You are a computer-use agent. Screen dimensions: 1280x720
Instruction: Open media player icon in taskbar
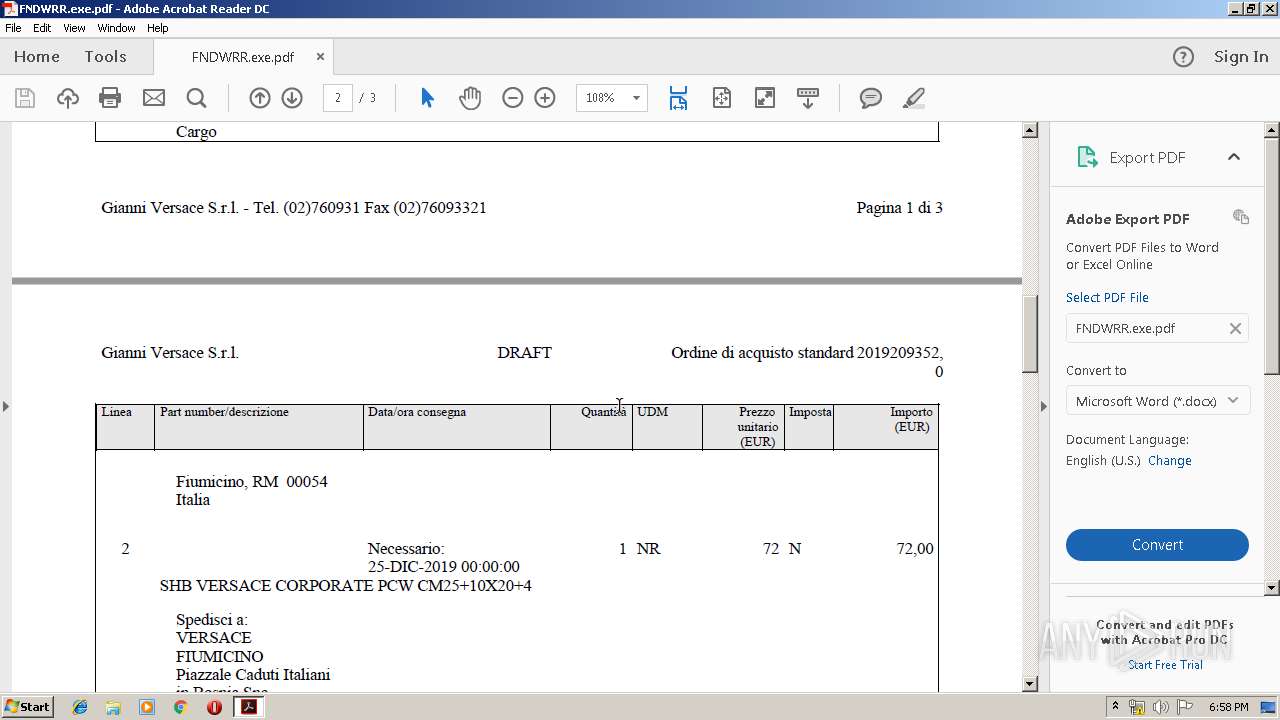click(147, 707)
